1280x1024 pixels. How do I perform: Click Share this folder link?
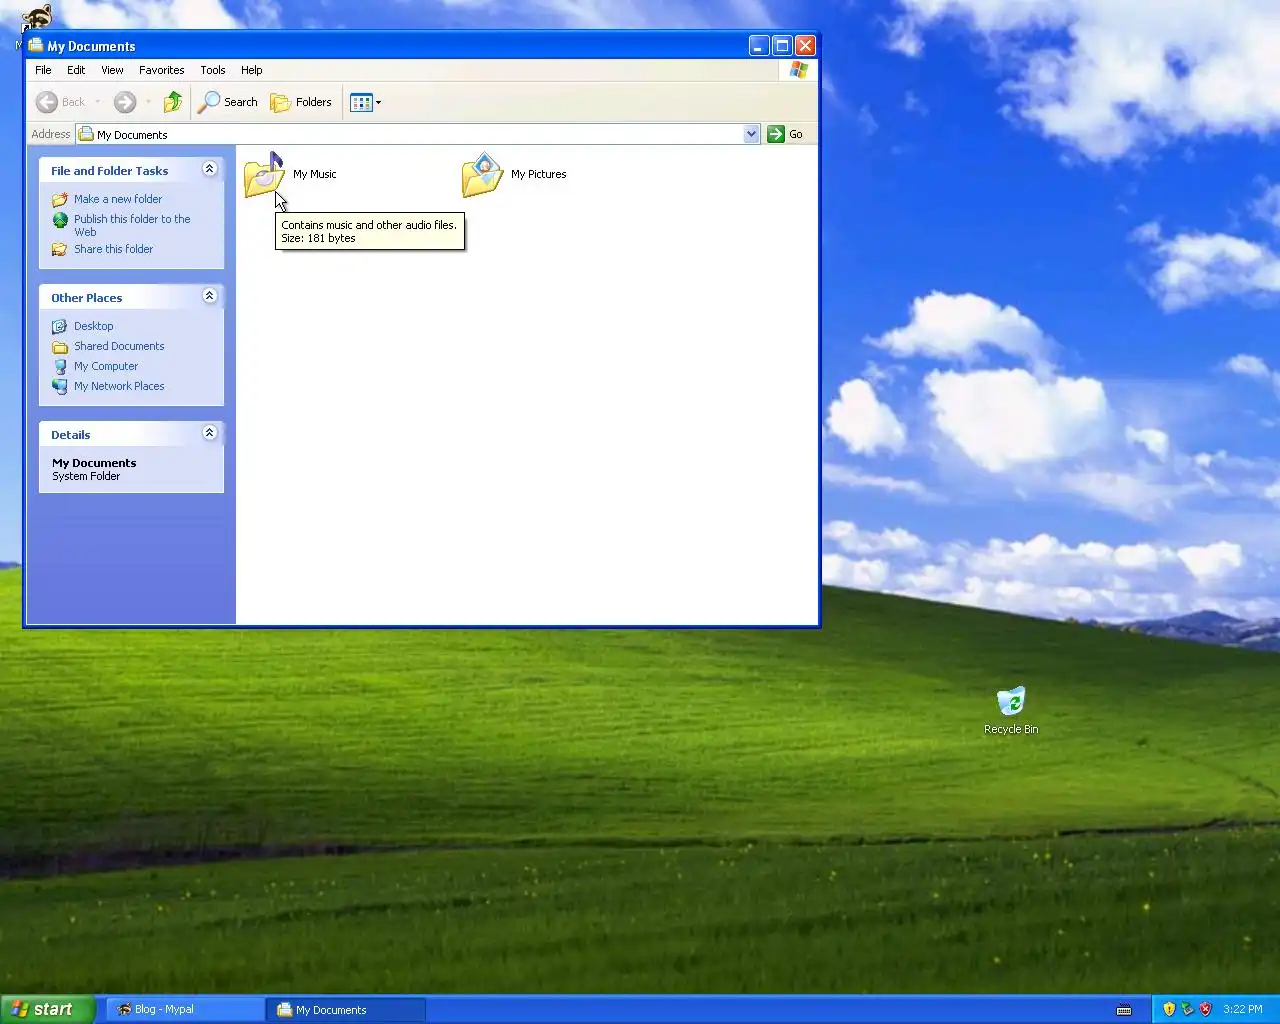[x=113, y=249]
